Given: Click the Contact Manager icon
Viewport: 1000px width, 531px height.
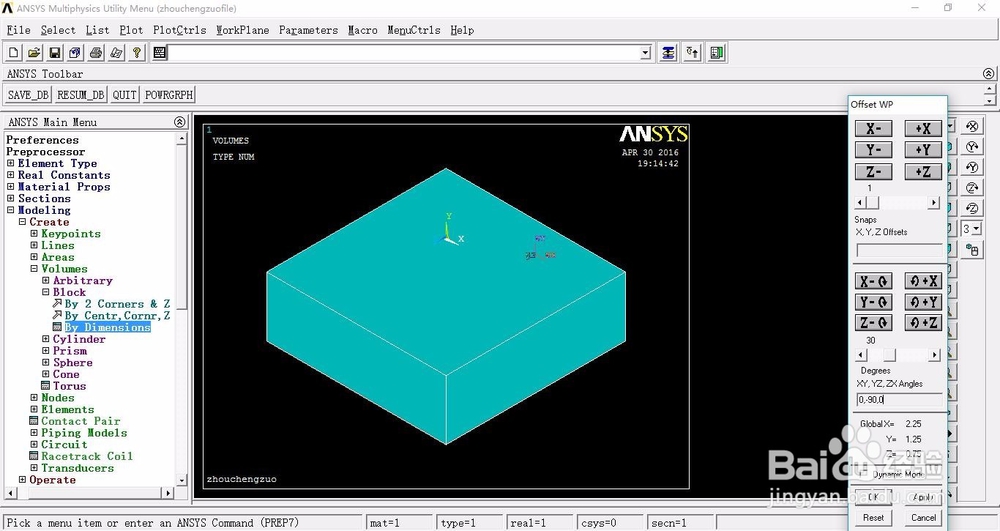Looking at the screenshot, I should pyautogui.click(x=717, y=53).
